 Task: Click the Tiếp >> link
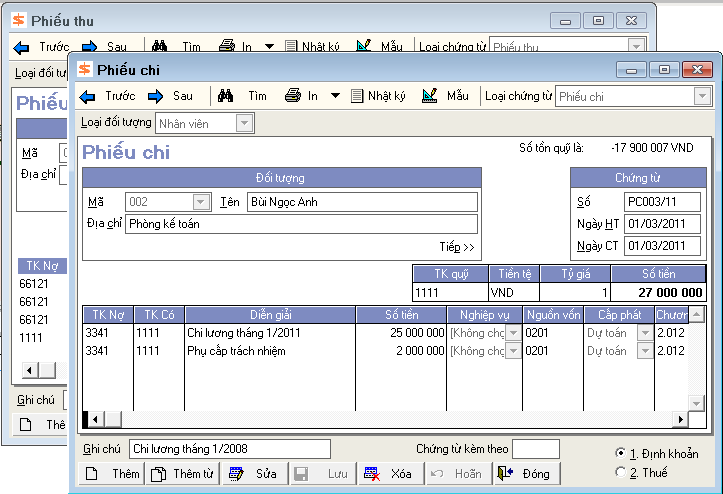[456, 247]
